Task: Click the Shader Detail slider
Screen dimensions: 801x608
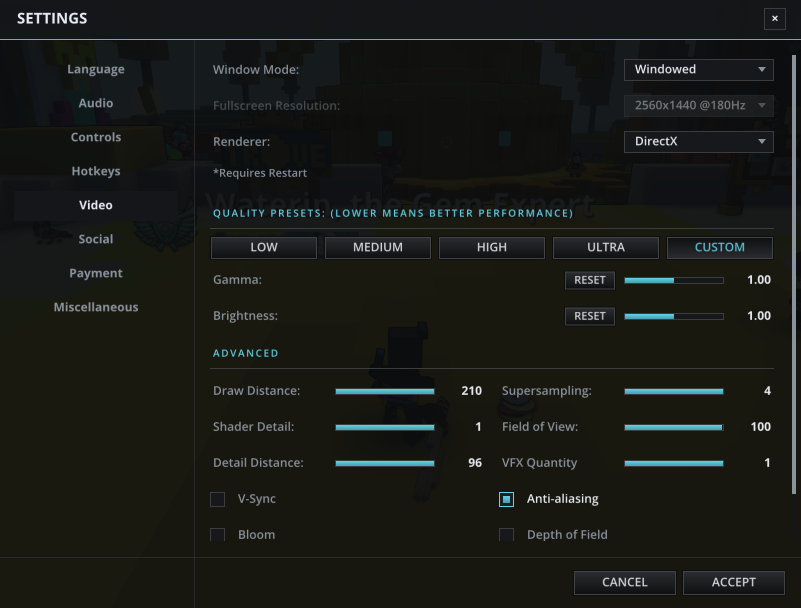Action: coord(385,427)
